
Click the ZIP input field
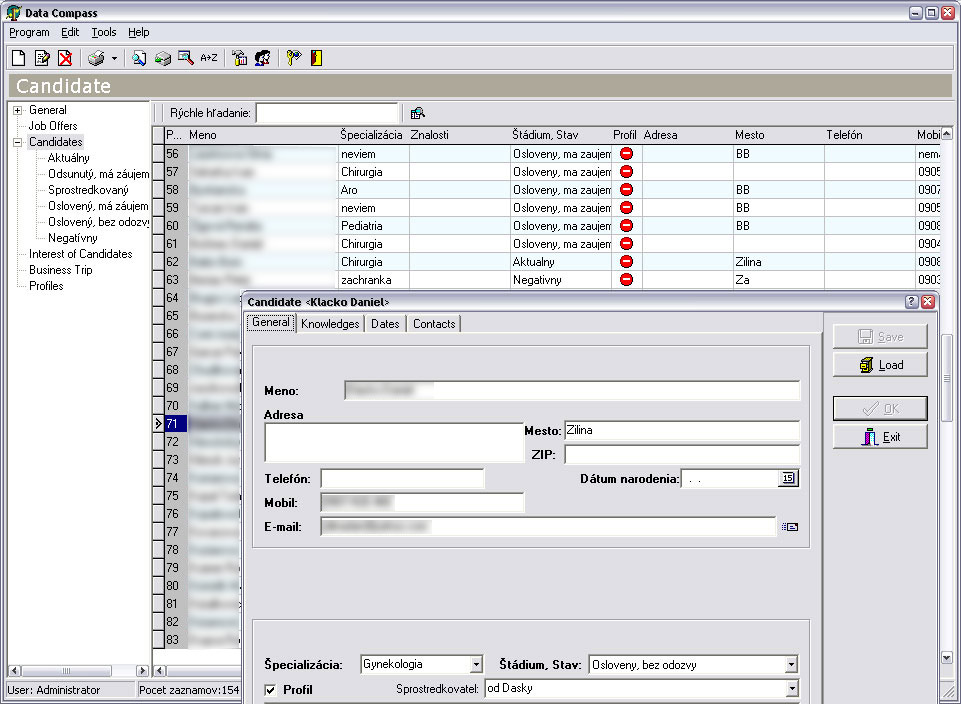(682, 455)
